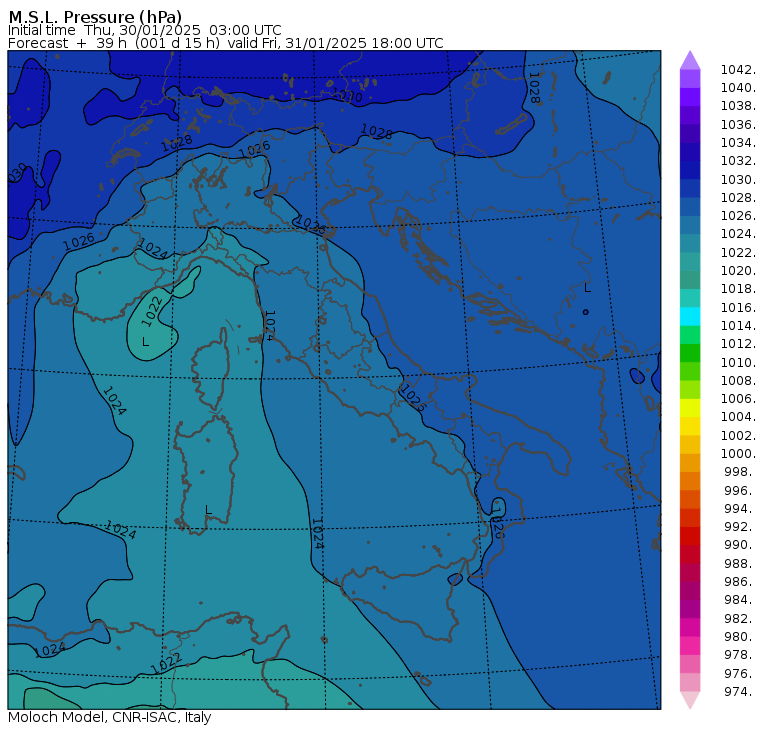Click the 1004. legend value

pyautogui.click(x=738, y=416)
